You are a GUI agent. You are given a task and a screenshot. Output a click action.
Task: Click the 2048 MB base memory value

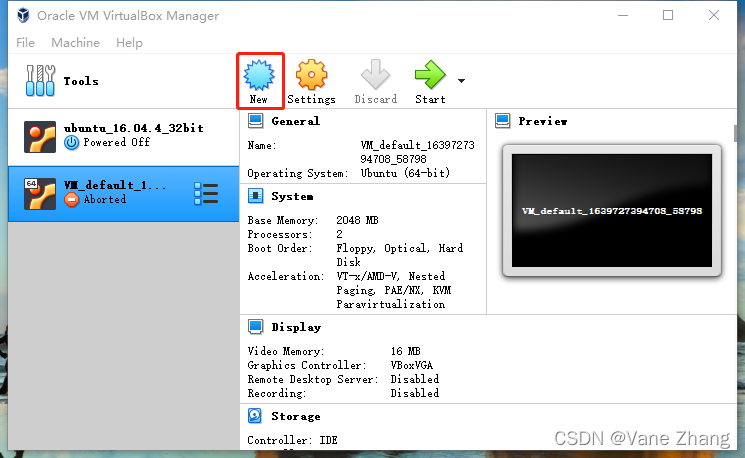(357, 220)
